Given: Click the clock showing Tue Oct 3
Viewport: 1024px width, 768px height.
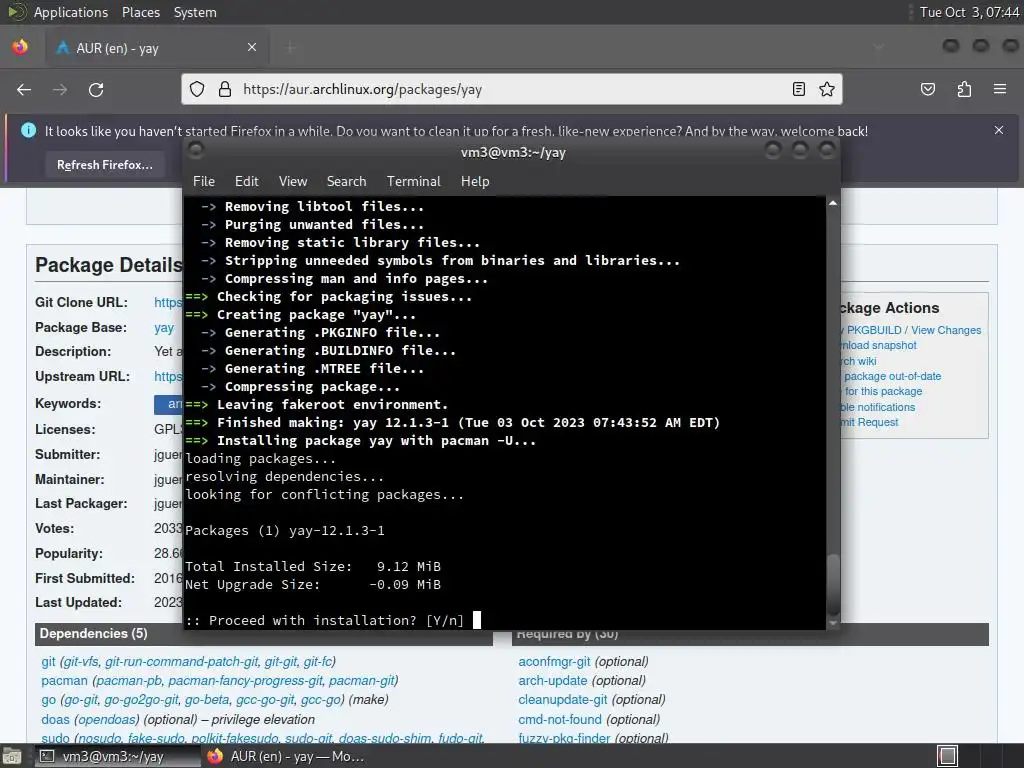Looking at the screenshot, I should pyautogui.click(x=969, y=12).
